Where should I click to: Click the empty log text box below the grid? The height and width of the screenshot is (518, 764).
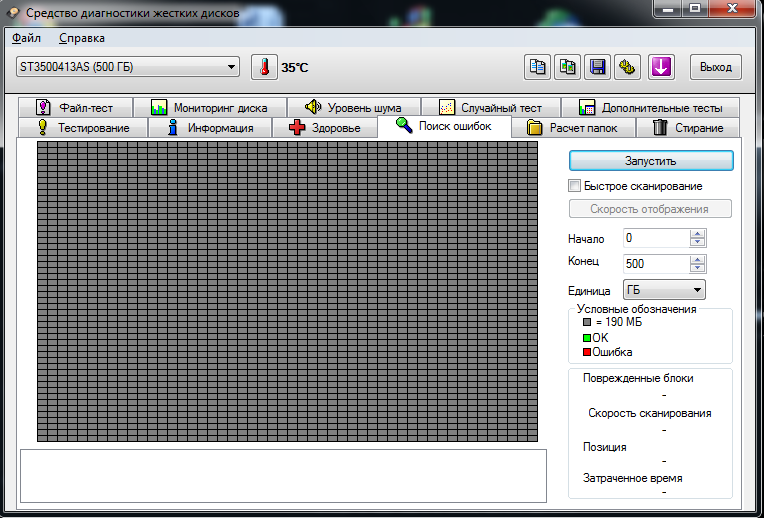pyautogui.click(x=283, y=476)
